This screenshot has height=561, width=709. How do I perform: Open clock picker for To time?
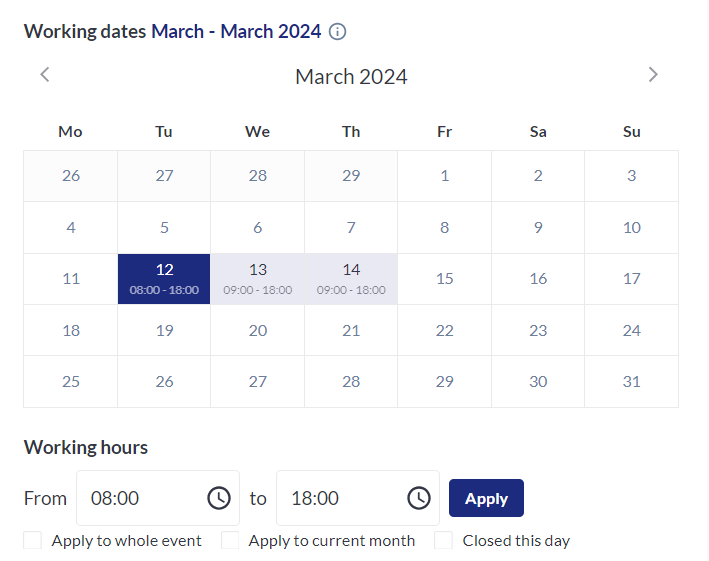tap(418, 498)
